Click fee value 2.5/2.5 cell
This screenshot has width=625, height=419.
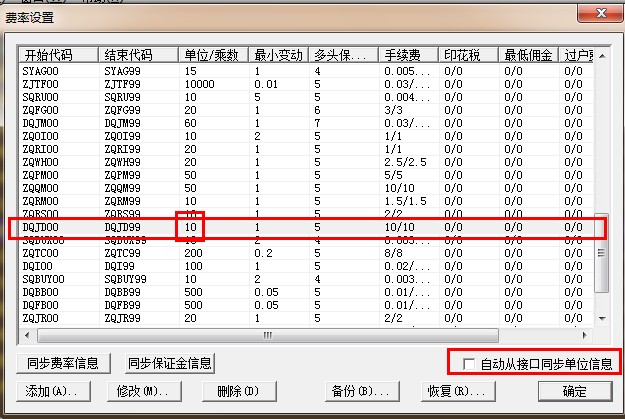pos(405,162)
